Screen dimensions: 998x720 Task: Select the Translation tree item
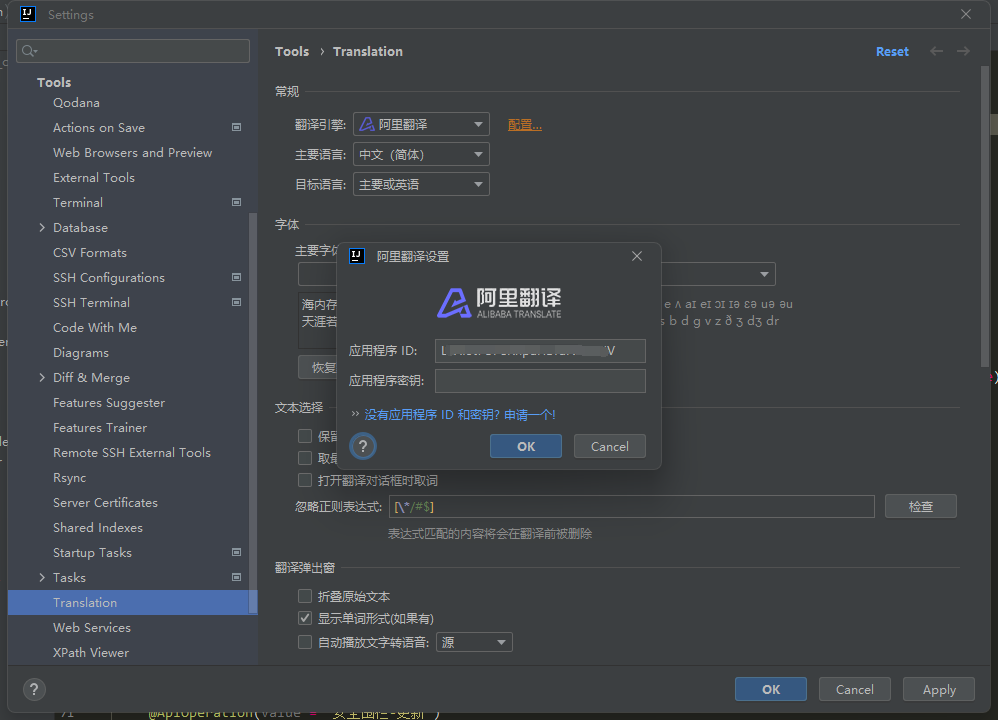(132, 602)
